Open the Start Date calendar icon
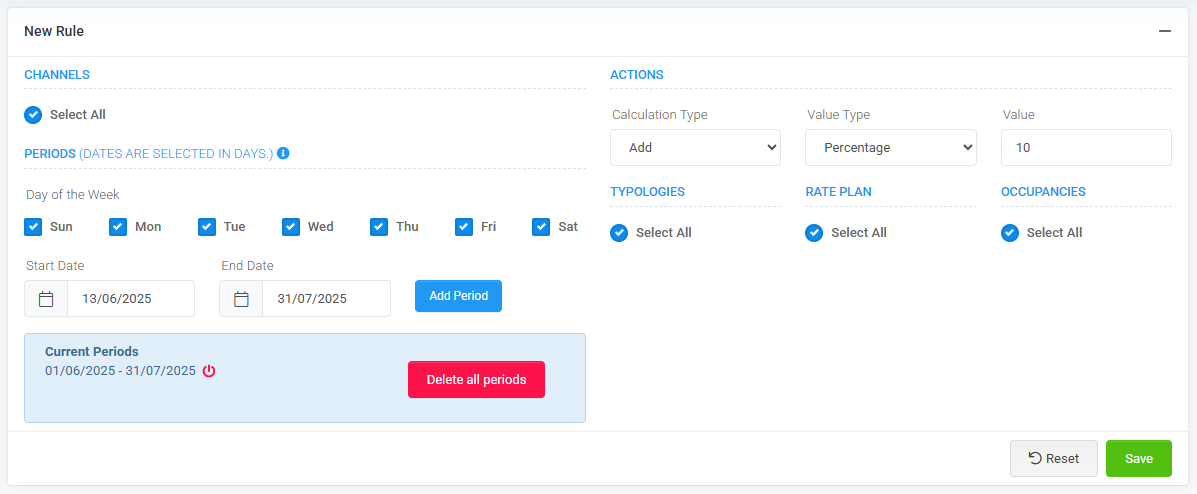 pyautogui.click(x=46, y=299)
